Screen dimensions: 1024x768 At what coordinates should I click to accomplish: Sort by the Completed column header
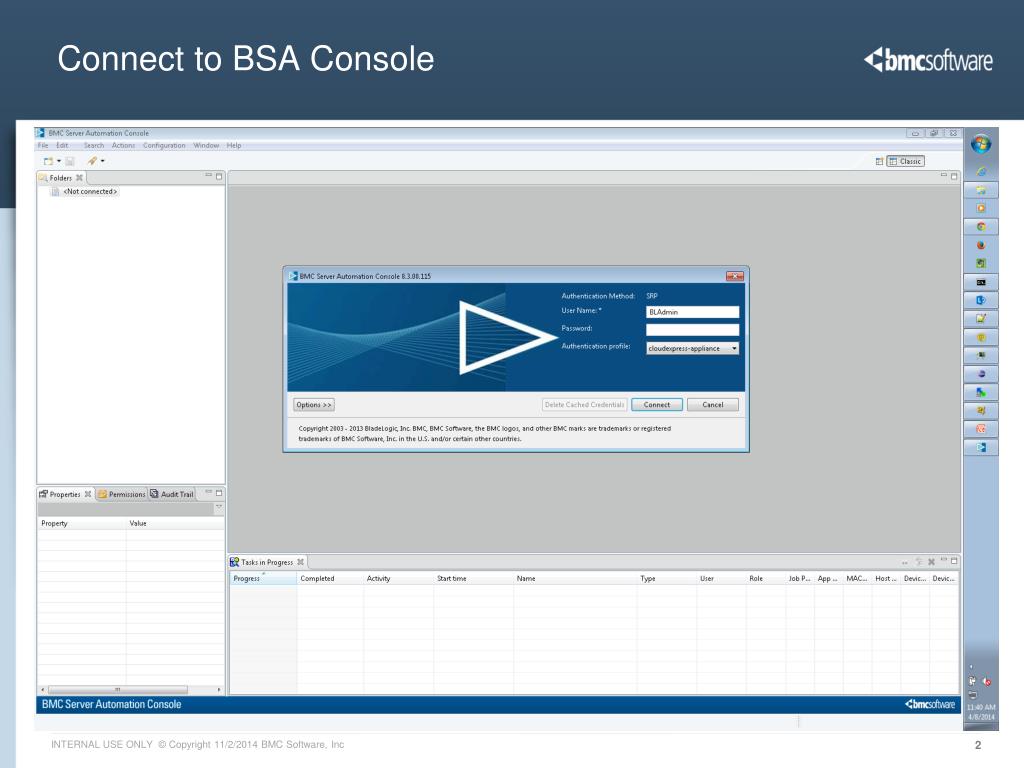(x=330, y=579)
